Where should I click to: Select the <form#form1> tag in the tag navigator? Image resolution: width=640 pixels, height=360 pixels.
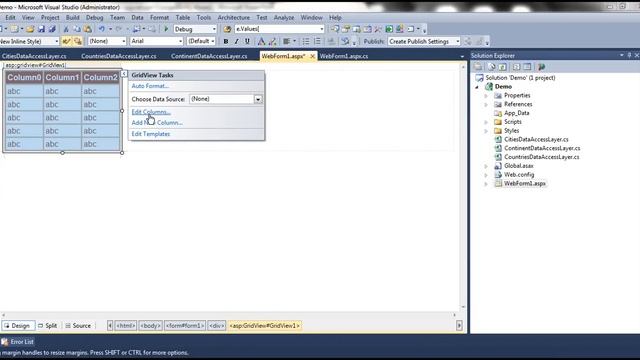tap(185, 326)
